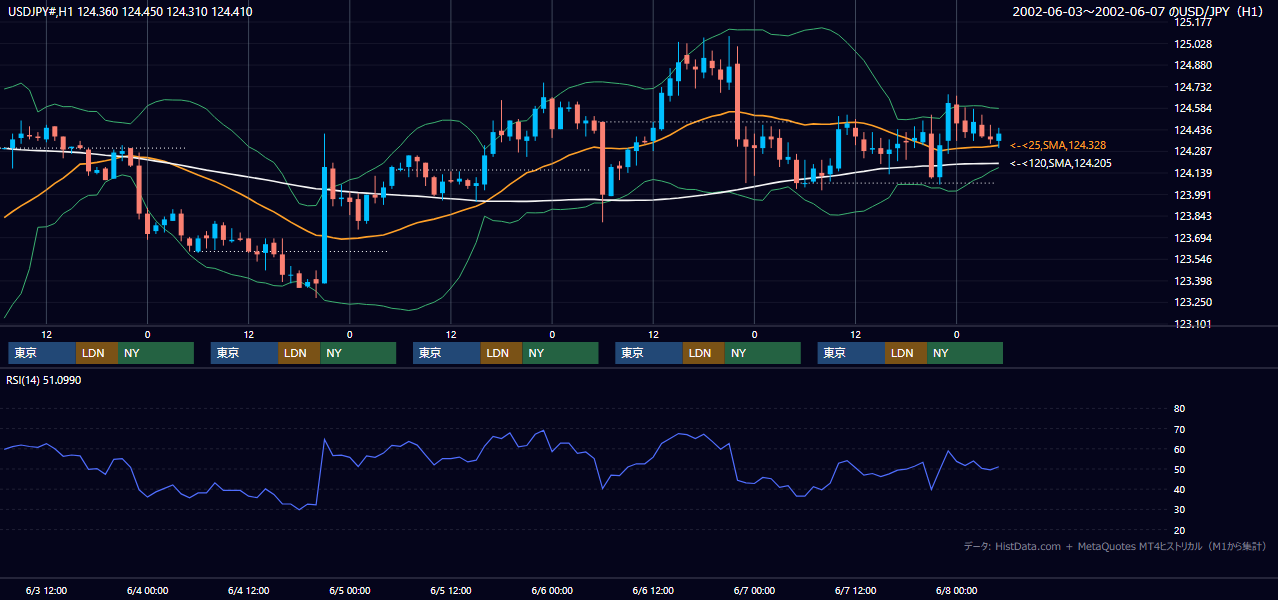Click RSI scale value 80
1278x600 pixels.
[1179, 409]
